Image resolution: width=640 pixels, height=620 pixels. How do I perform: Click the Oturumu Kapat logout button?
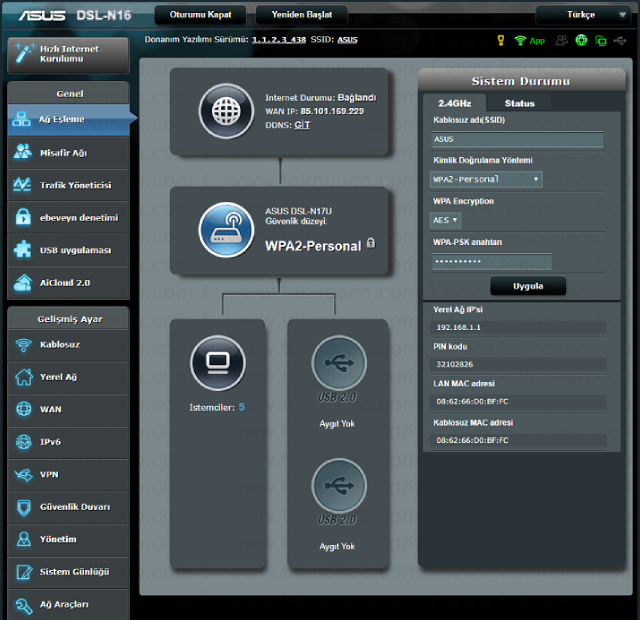200,15
